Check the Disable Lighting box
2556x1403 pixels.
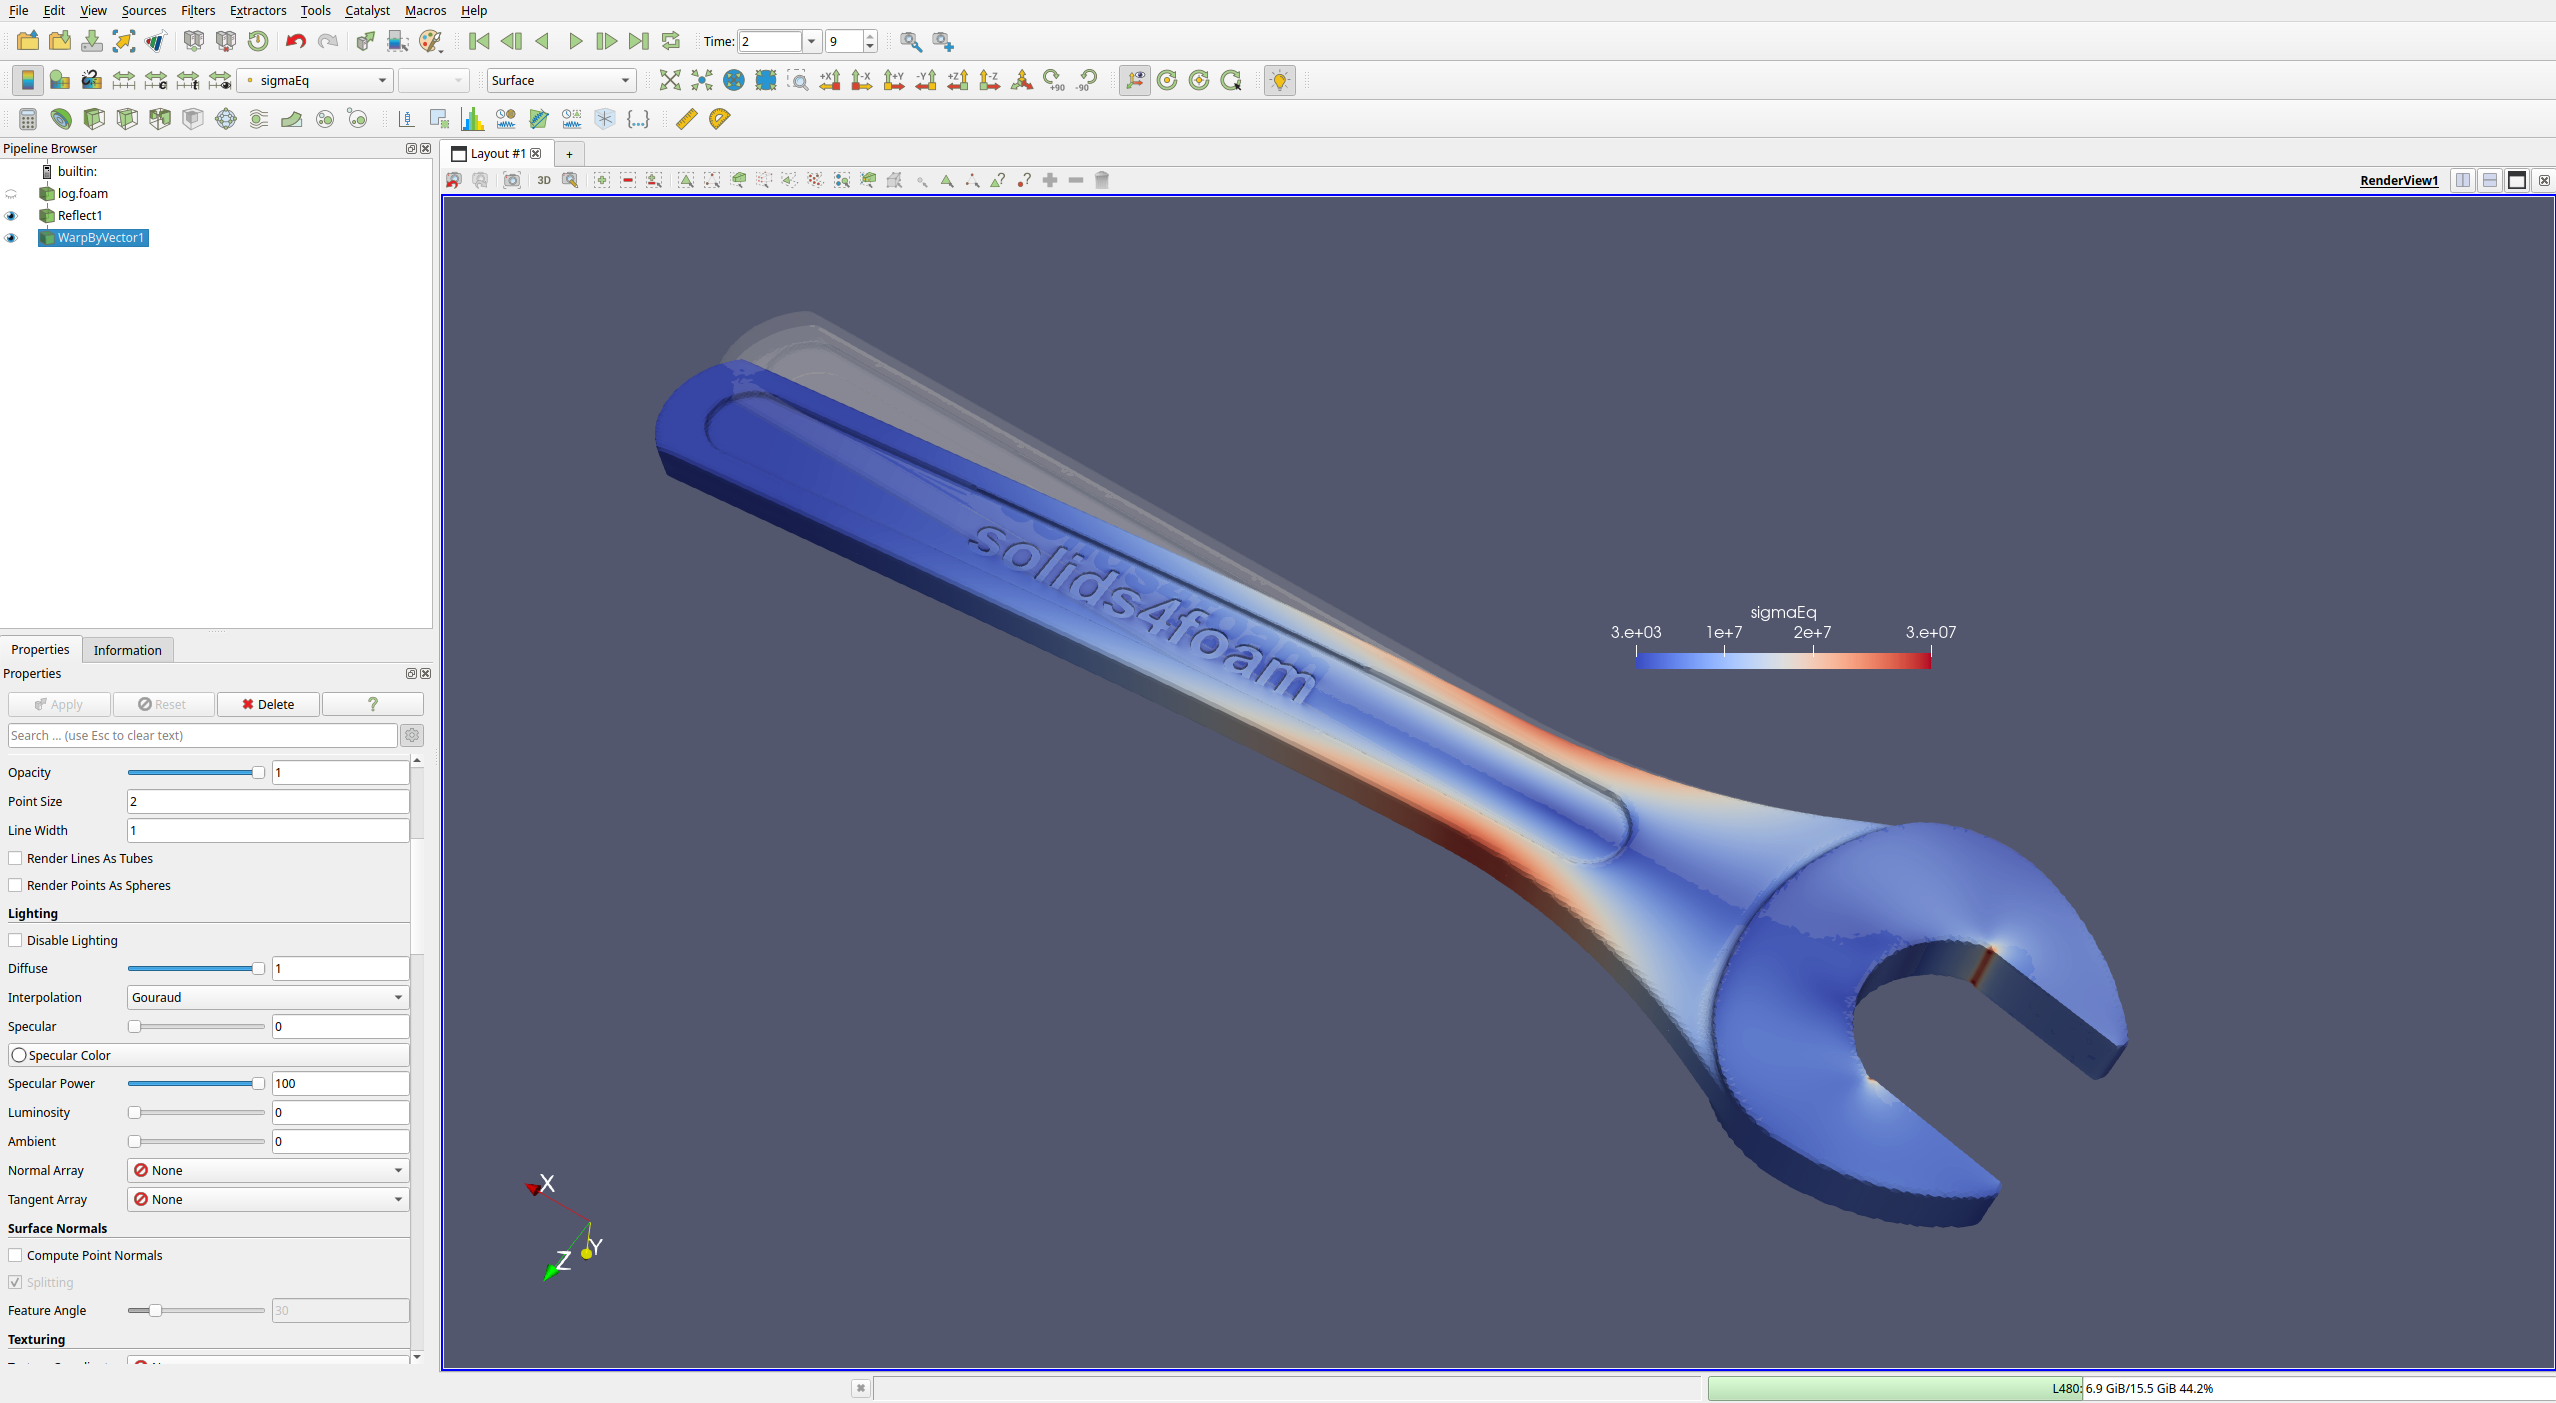tap(15, 940)
